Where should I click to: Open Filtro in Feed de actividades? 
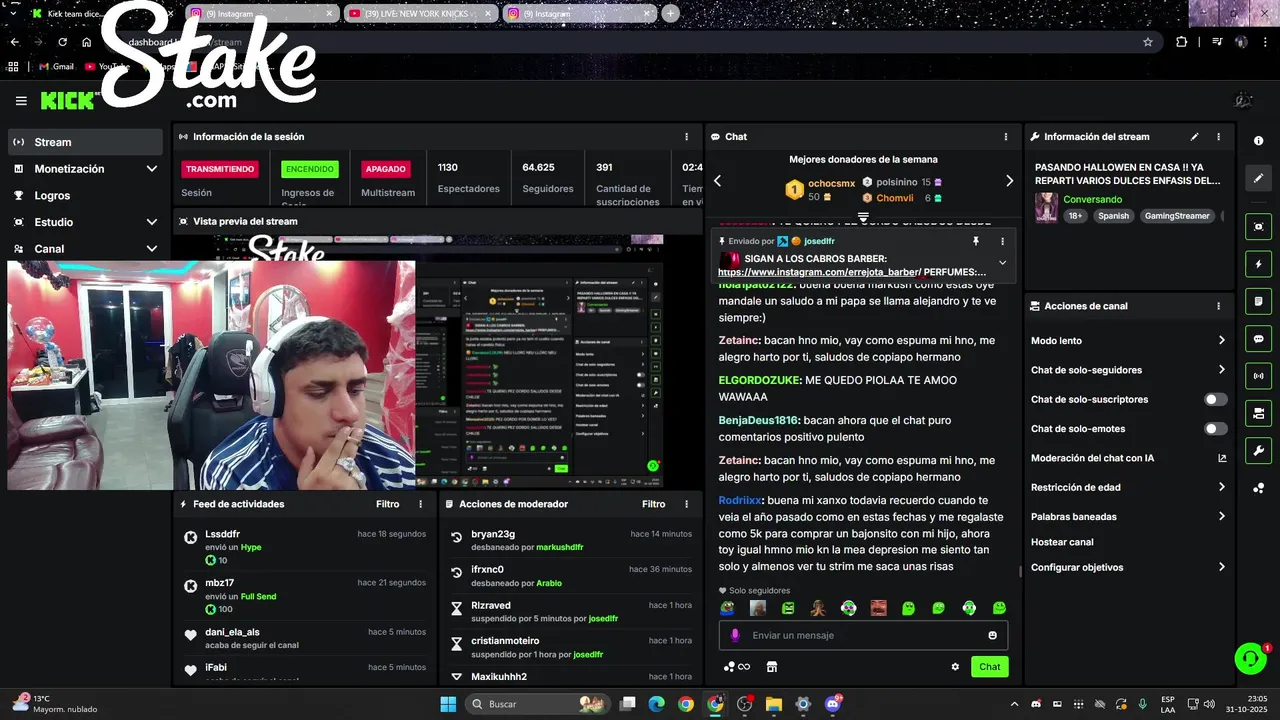click(x=387, y=504)
